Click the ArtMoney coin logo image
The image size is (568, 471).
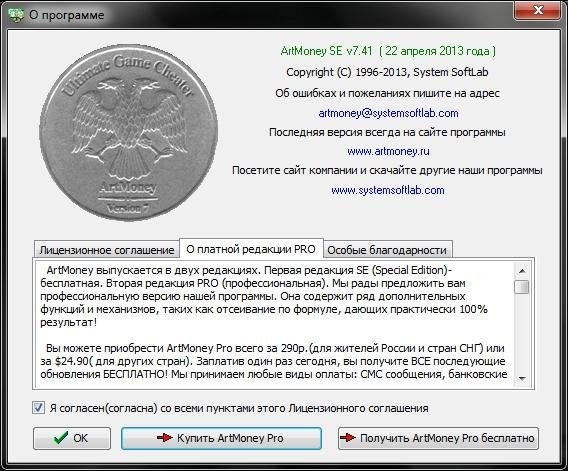[129, 133]
